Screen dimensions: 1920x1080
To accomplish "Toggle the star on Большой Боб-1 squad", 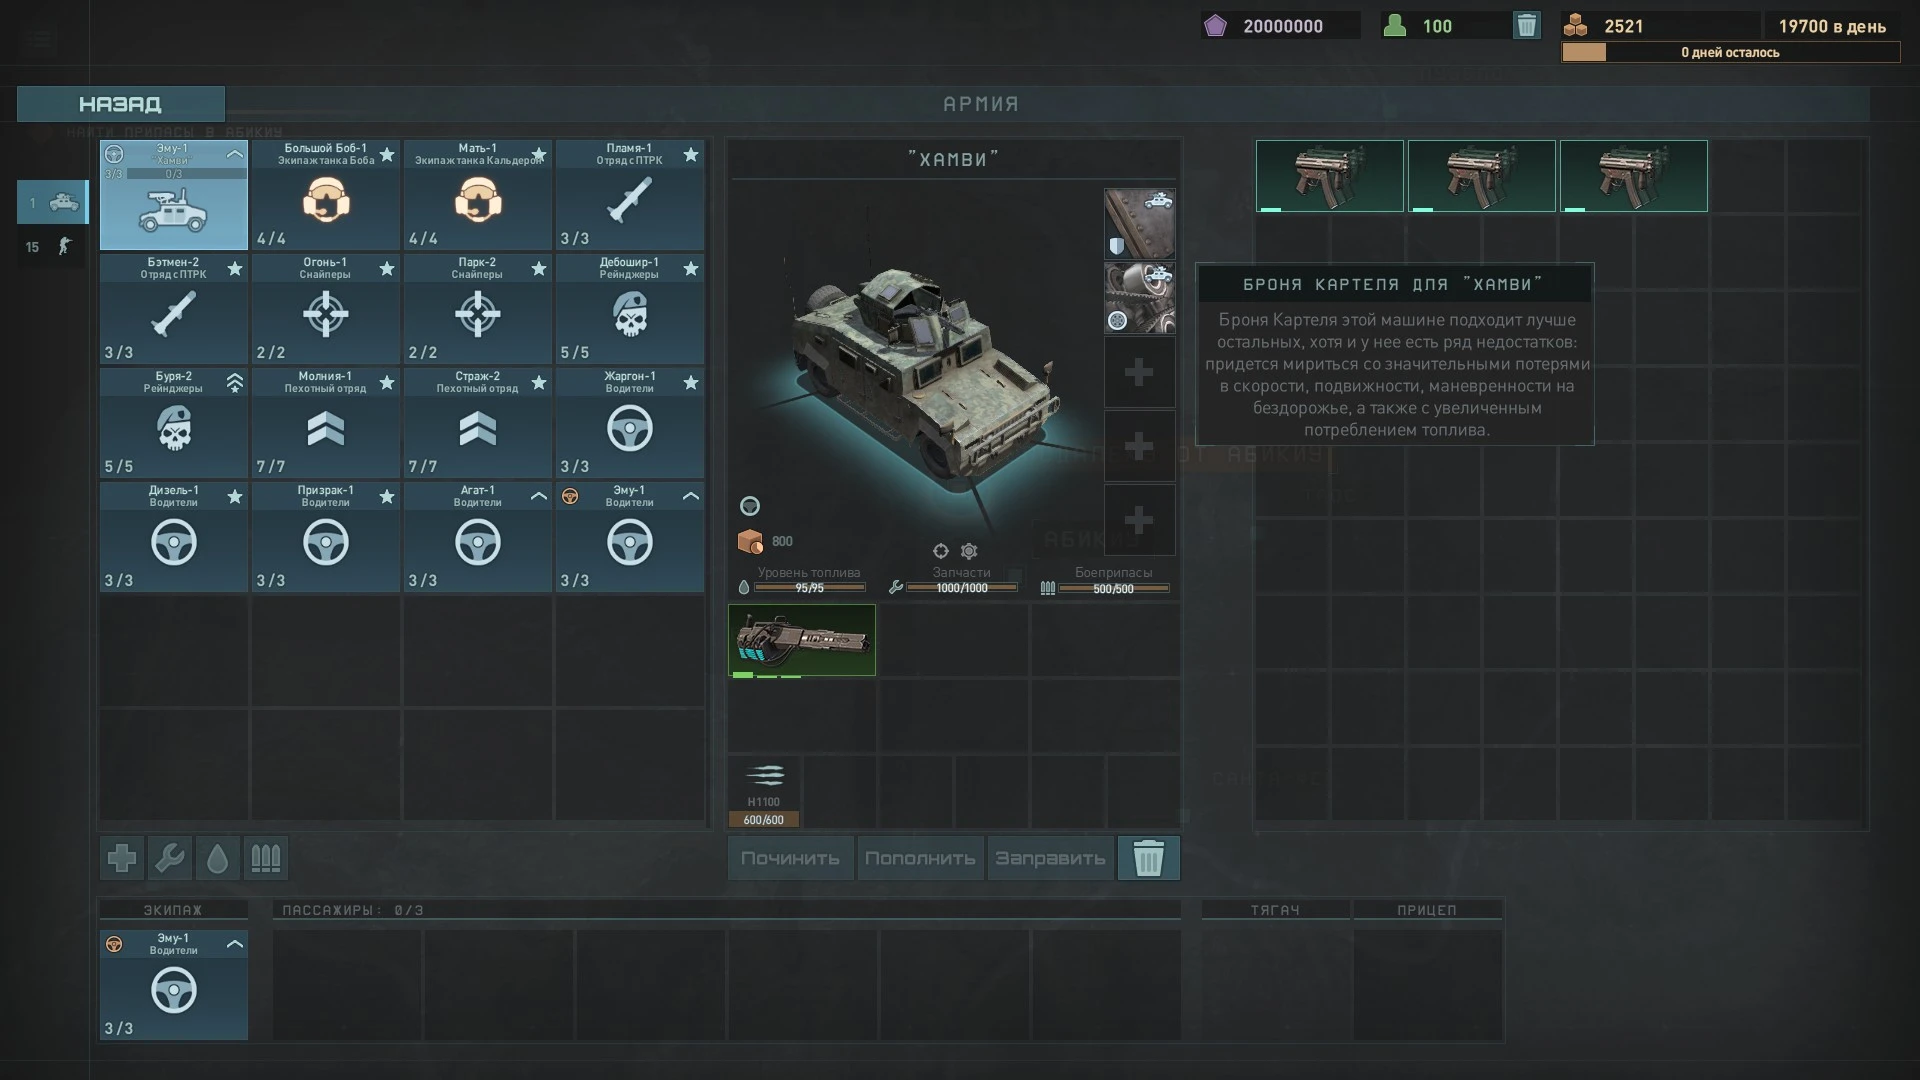I will [387, 155].
